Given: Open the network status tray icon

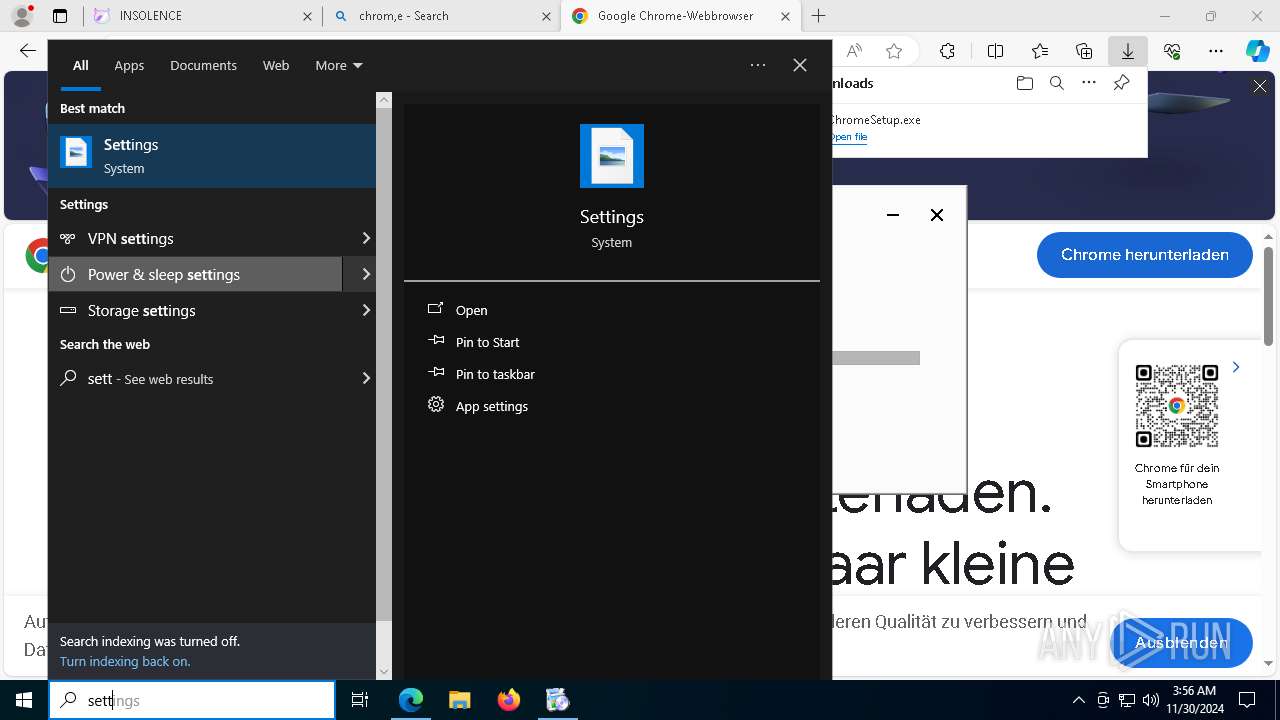Looking at the screenshot, I should (1127, 700).
